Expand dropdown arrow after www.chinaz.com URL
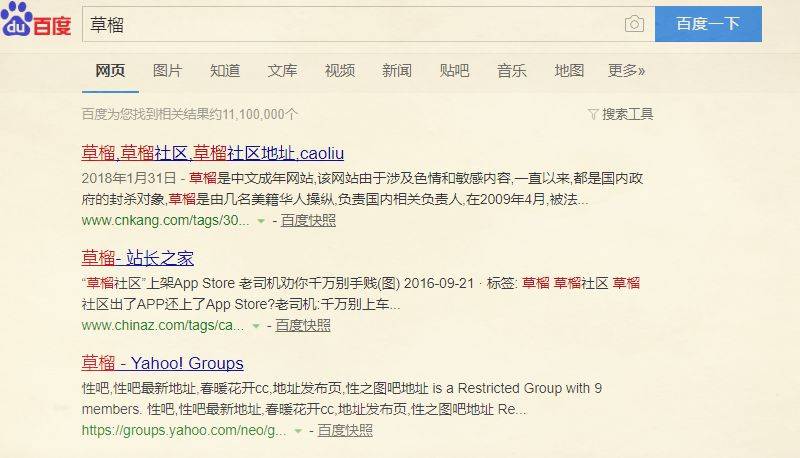 (x=256, y=326)
